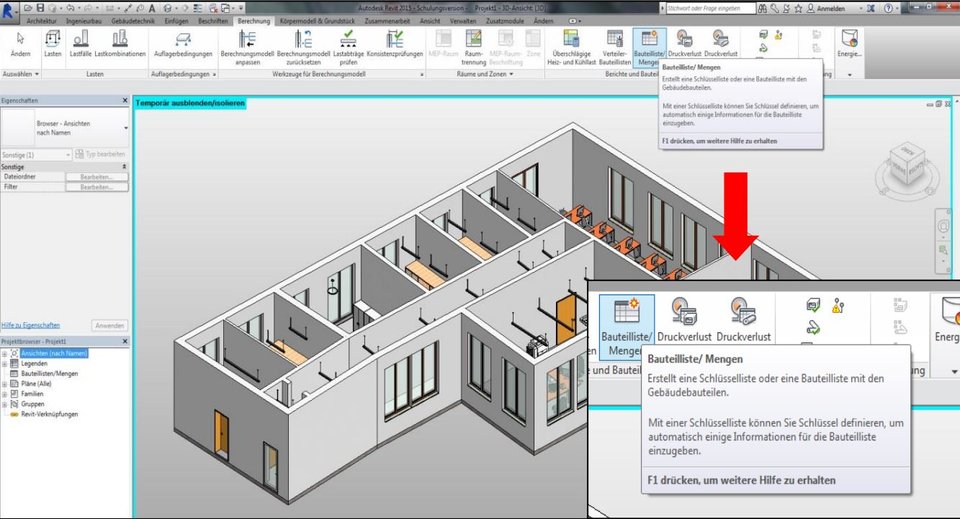Open the Körpermodell & Grundstück tab

pos(317,21)
